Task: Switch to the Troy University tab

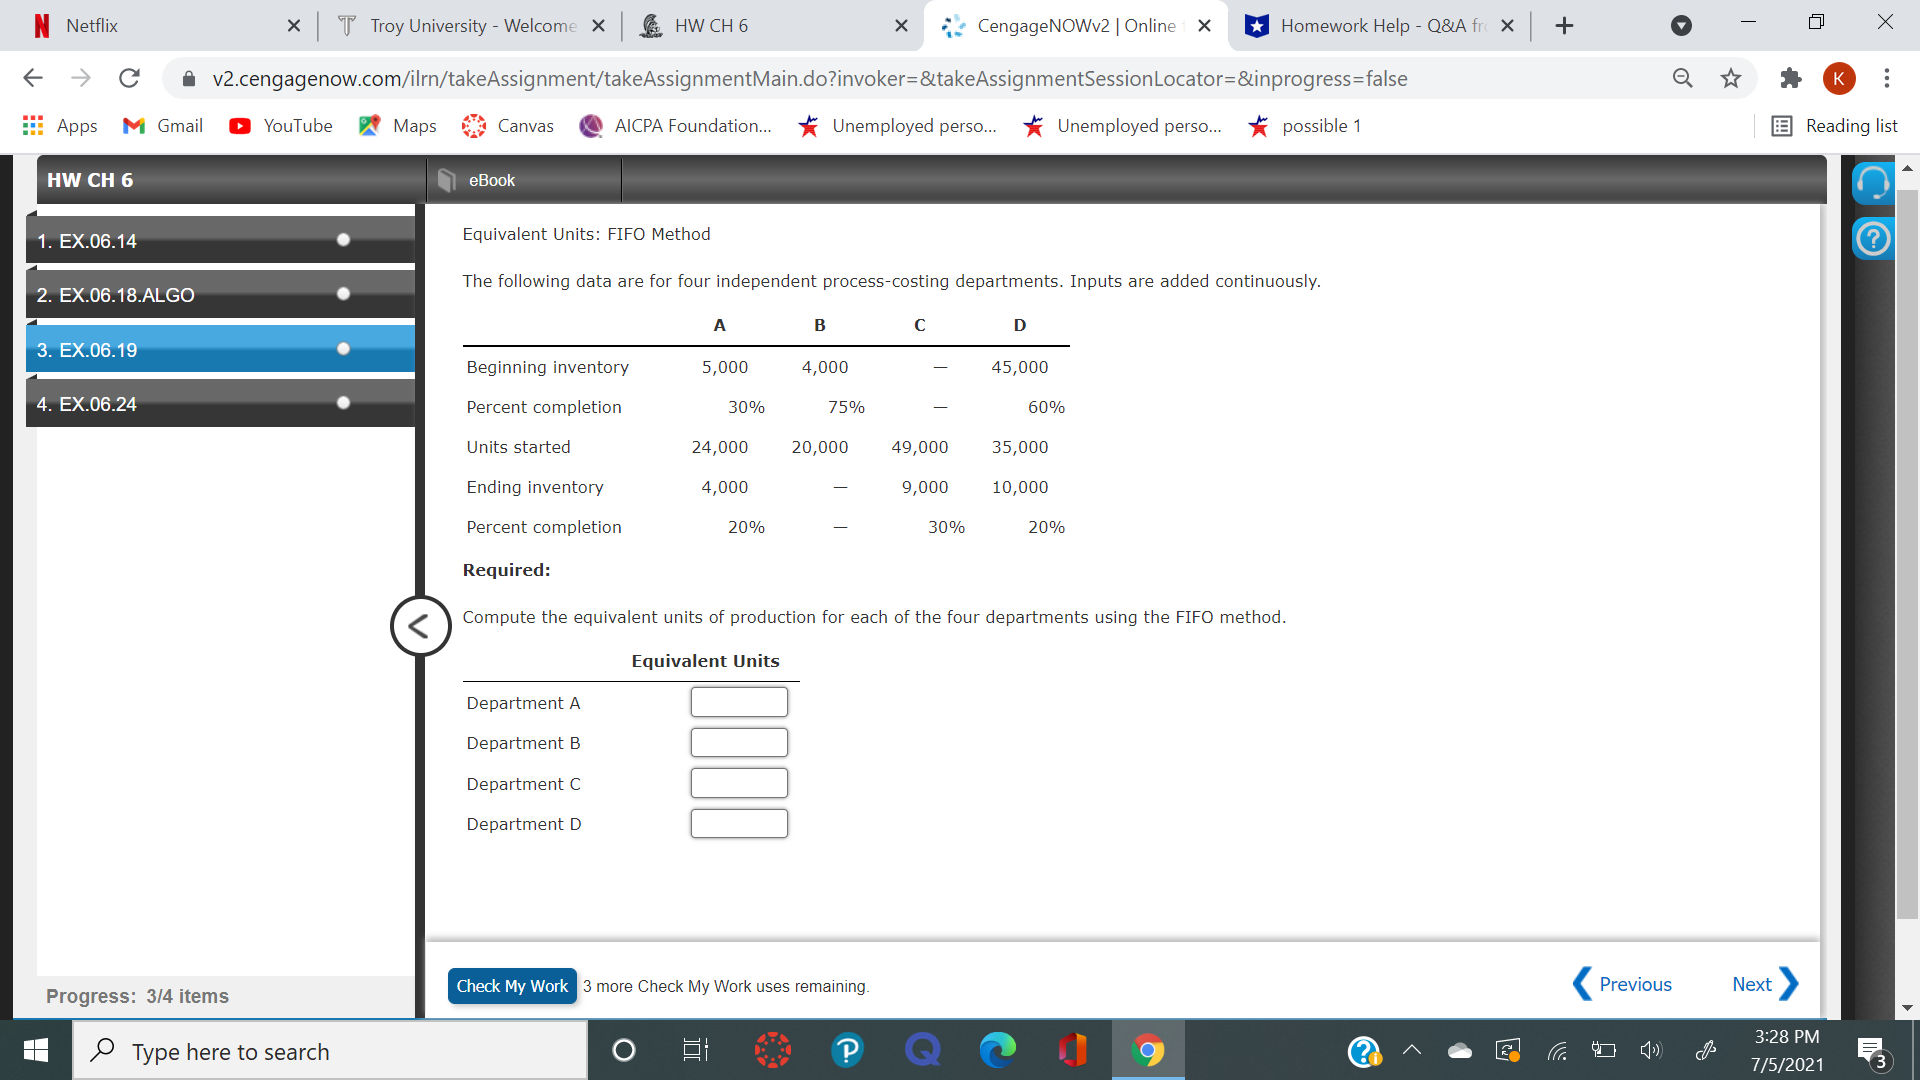Action: (470, 26)
